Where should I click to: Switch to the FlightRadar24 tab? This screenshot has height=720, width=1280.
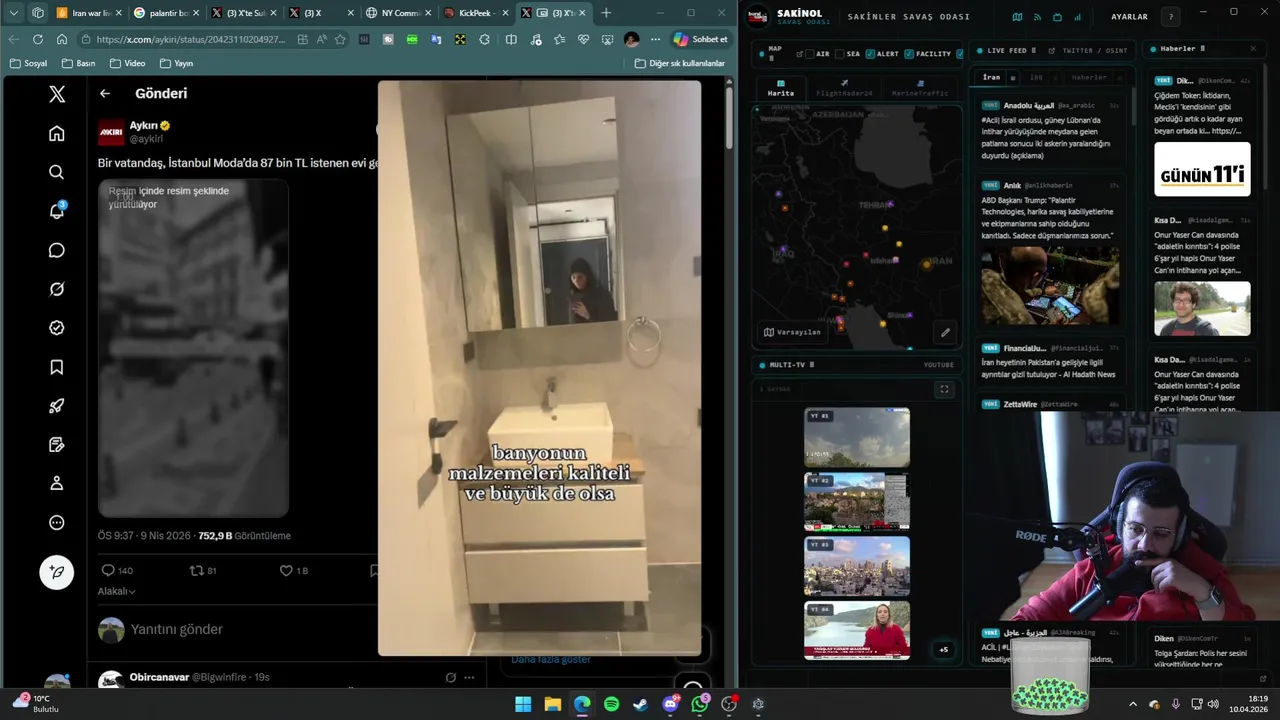click(x=844, y=88)
